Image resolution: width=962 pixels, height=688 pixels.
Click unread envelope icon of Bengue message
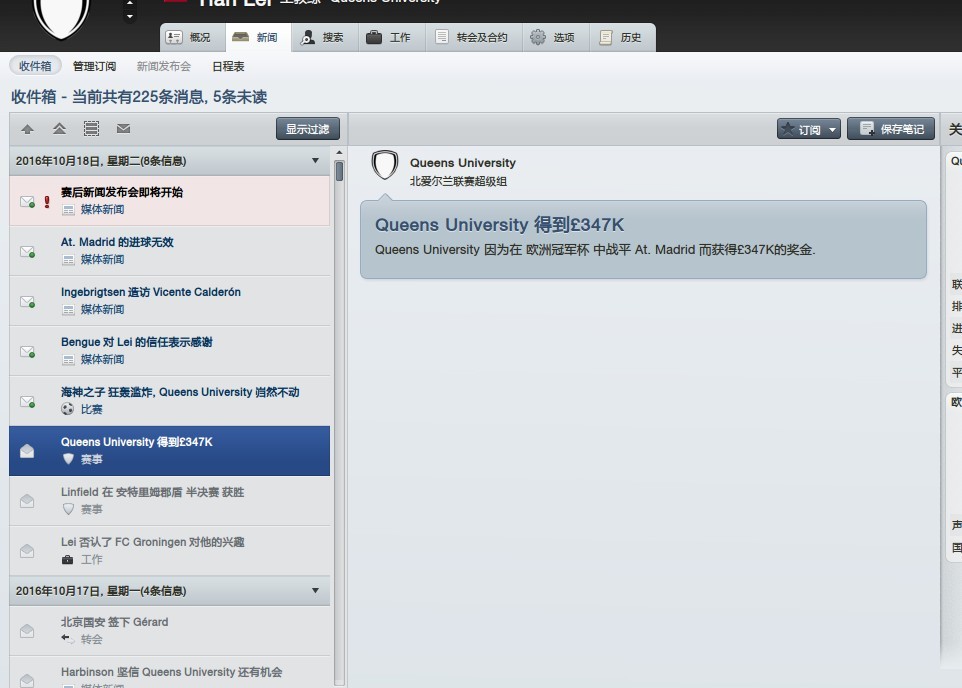tap(27, 352)
